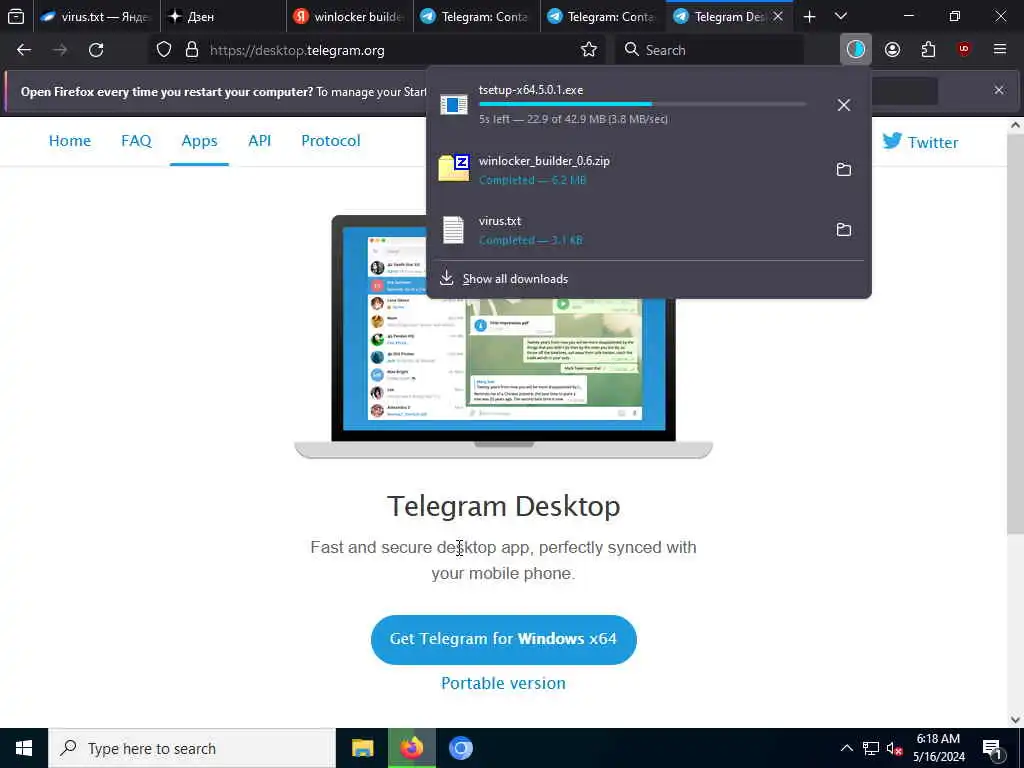Click the address bar URL
This screenshot has width=1024, height=768.
[297, 50]
